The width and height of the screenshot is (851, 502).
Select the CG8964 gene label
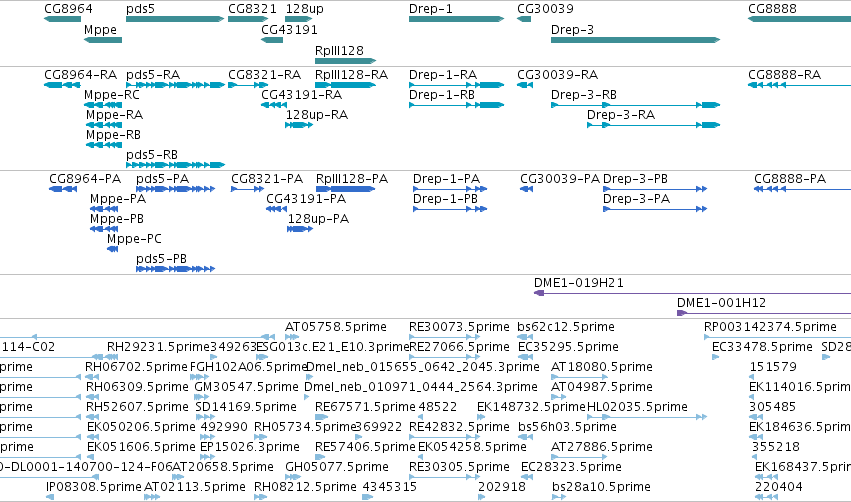pos(68,9)
